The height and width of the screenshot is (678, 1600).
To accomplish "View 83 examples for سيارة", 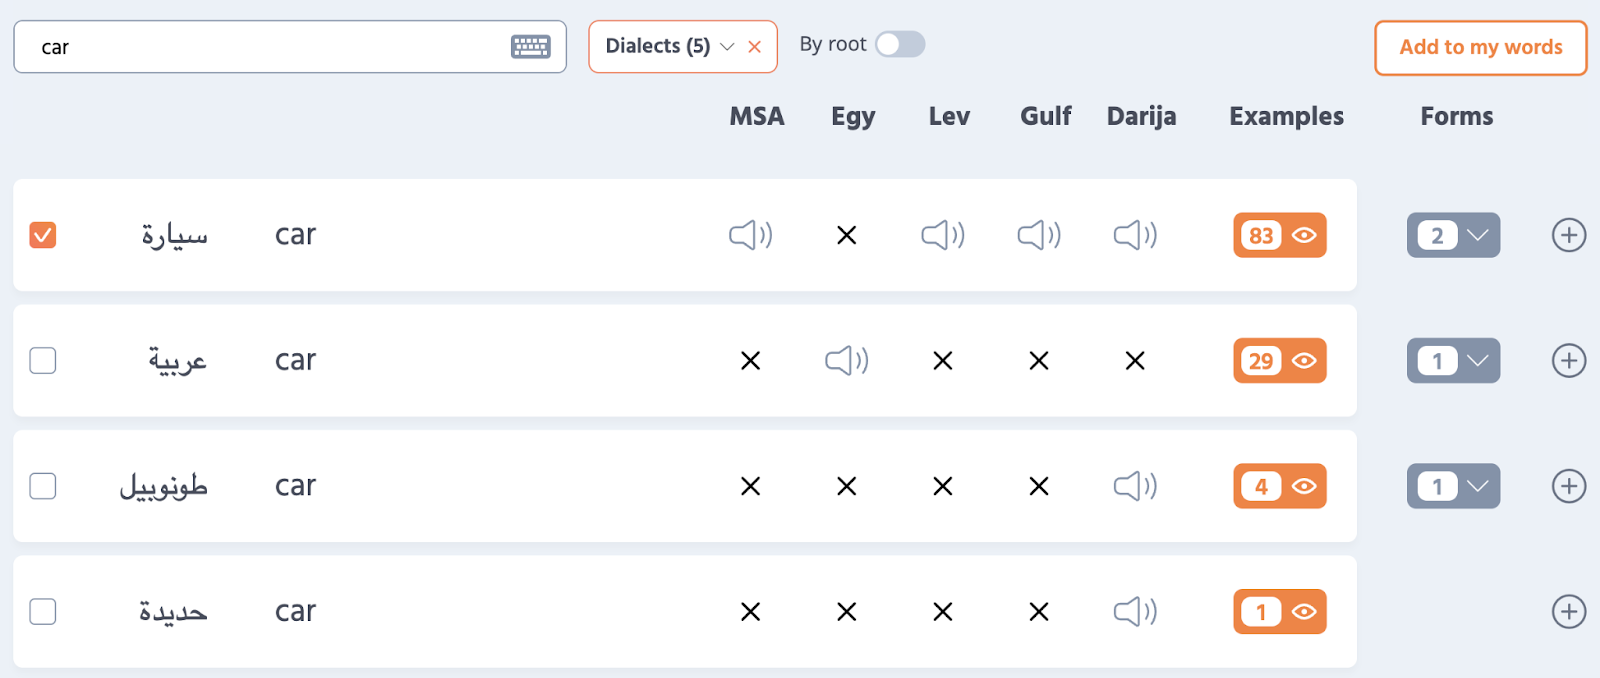I will pyautogui.click(x=1279, y=235).
